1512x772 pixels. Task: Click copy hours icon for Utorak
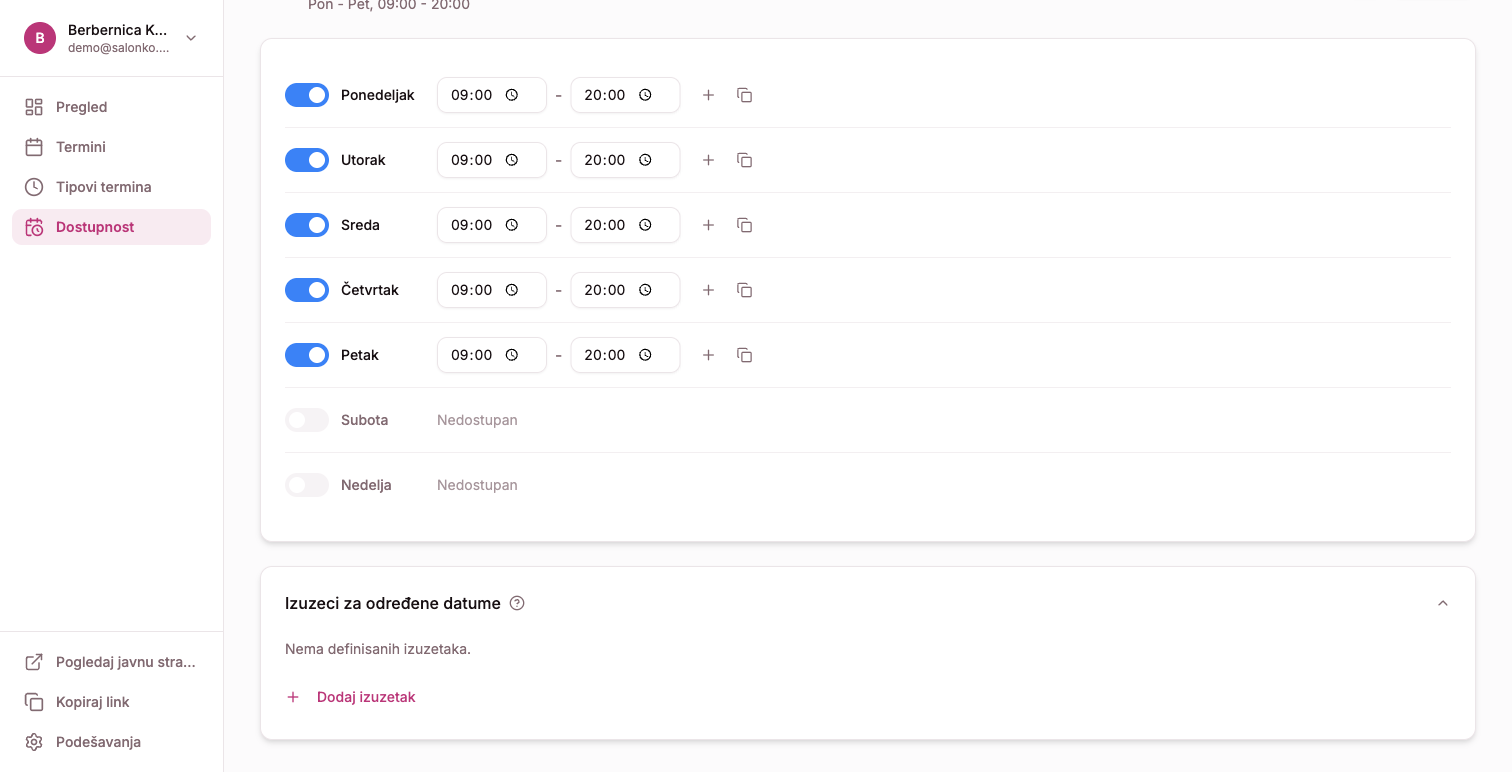744,160
